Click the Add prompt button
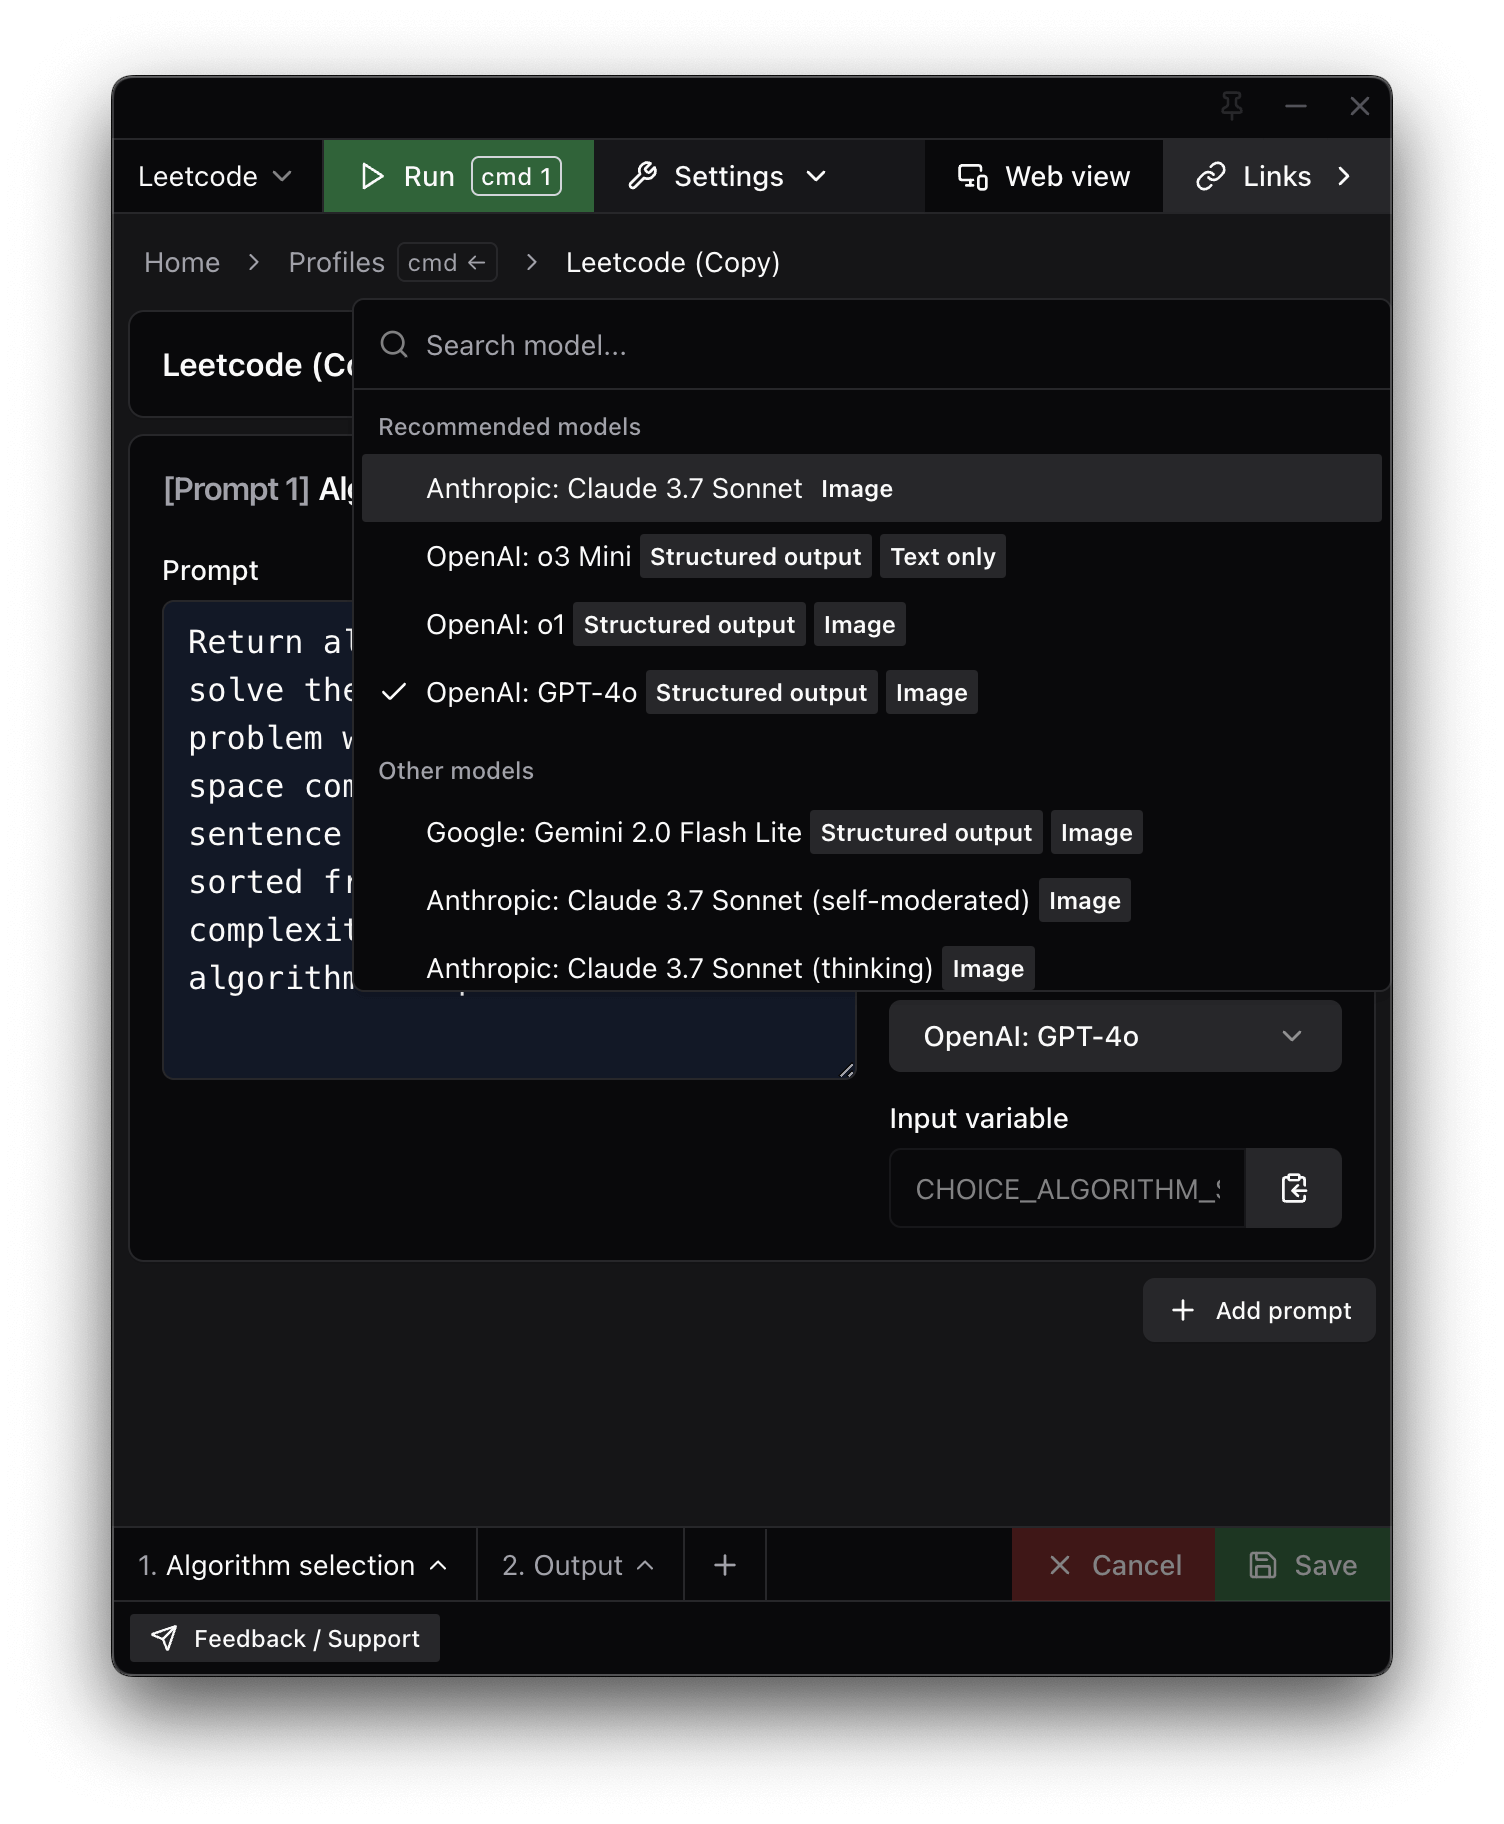The image size is (1504, 1824). (1259, 1310)
